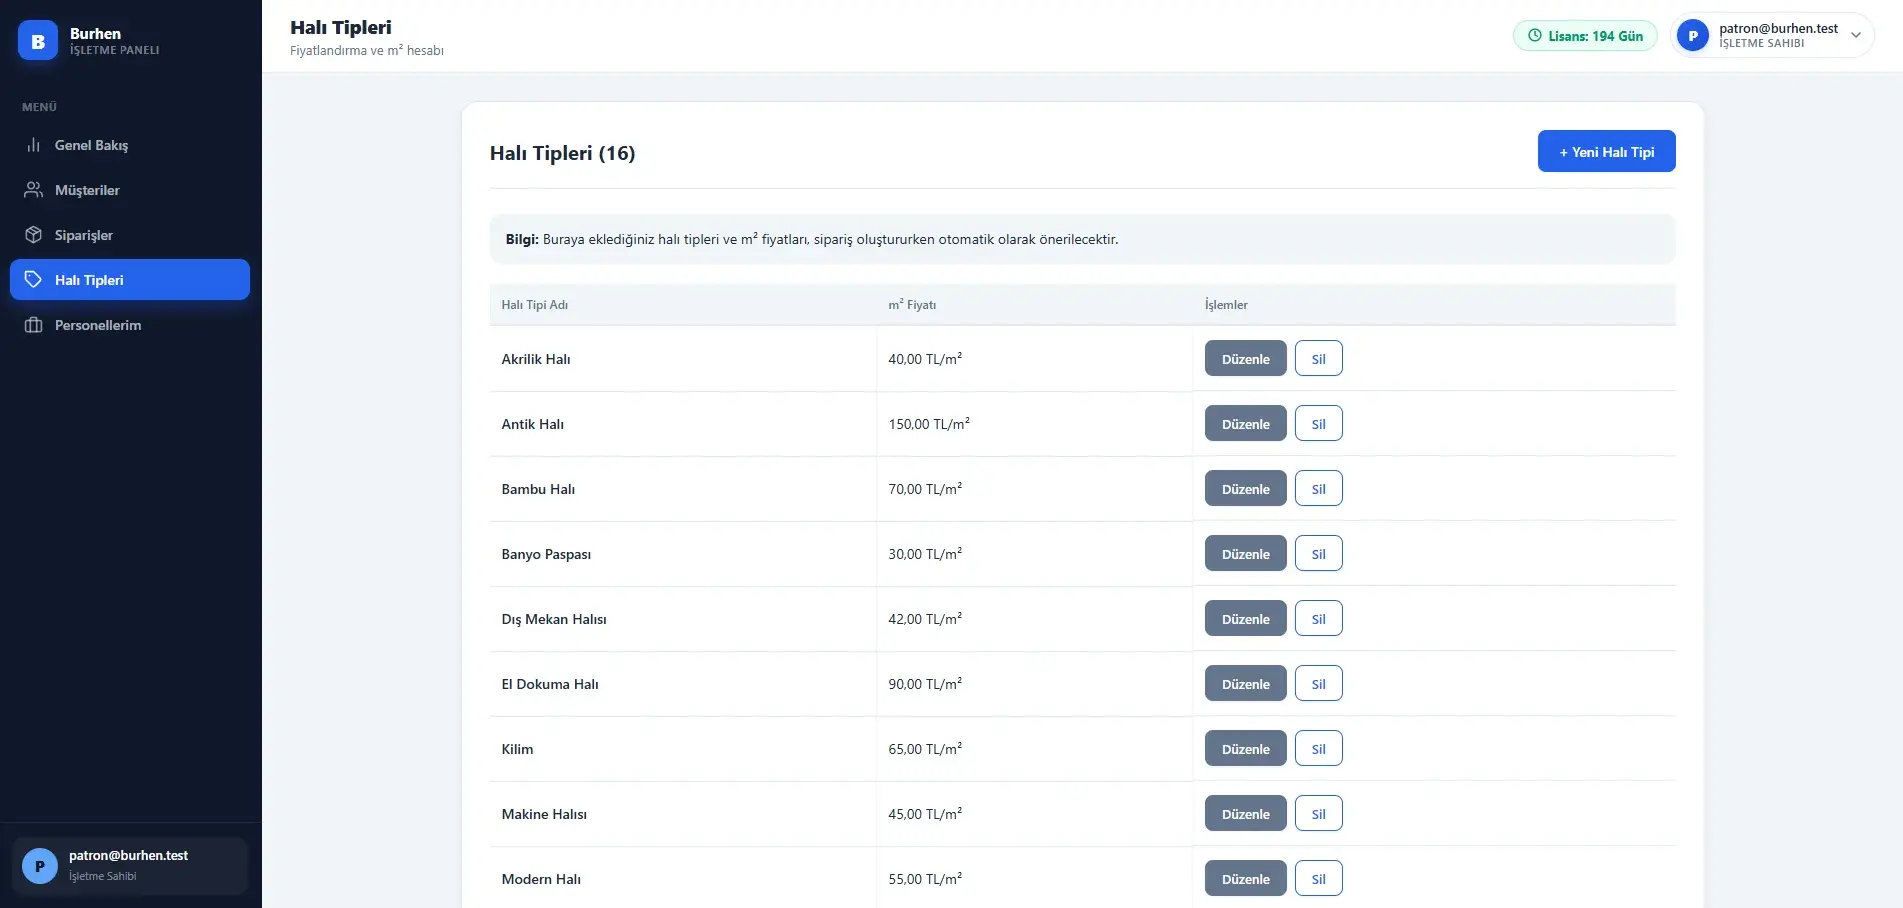
Task: Edit Kilim with Düzenle
Action: tap(1245, 748)
